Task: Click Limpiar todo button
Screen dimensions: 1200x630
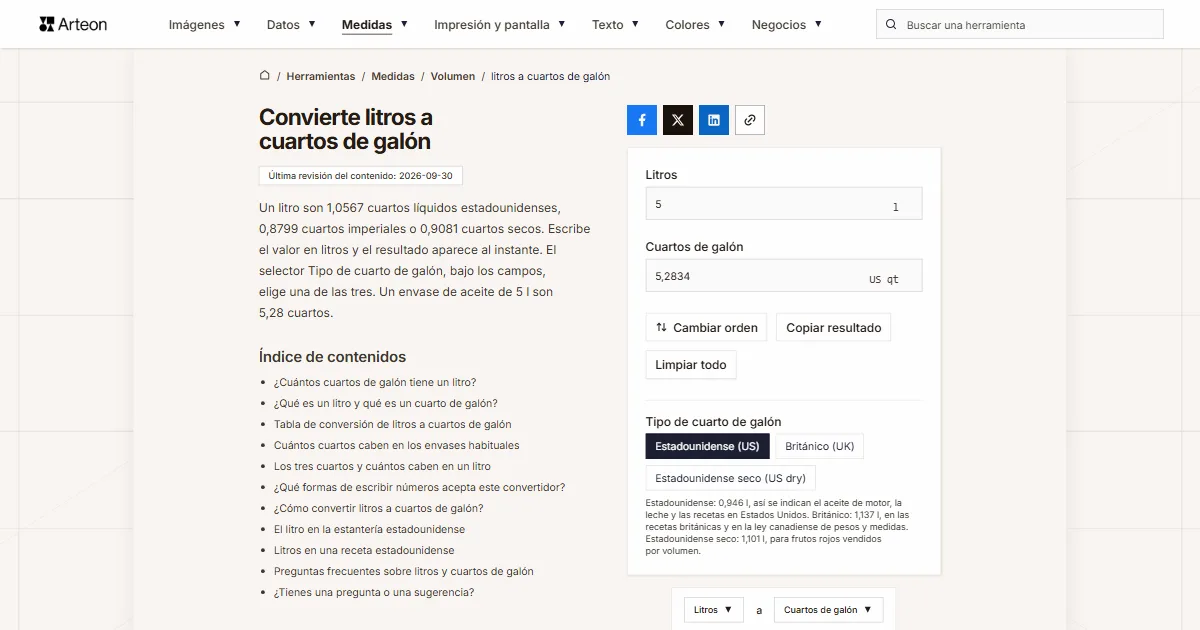Action: 691,365
